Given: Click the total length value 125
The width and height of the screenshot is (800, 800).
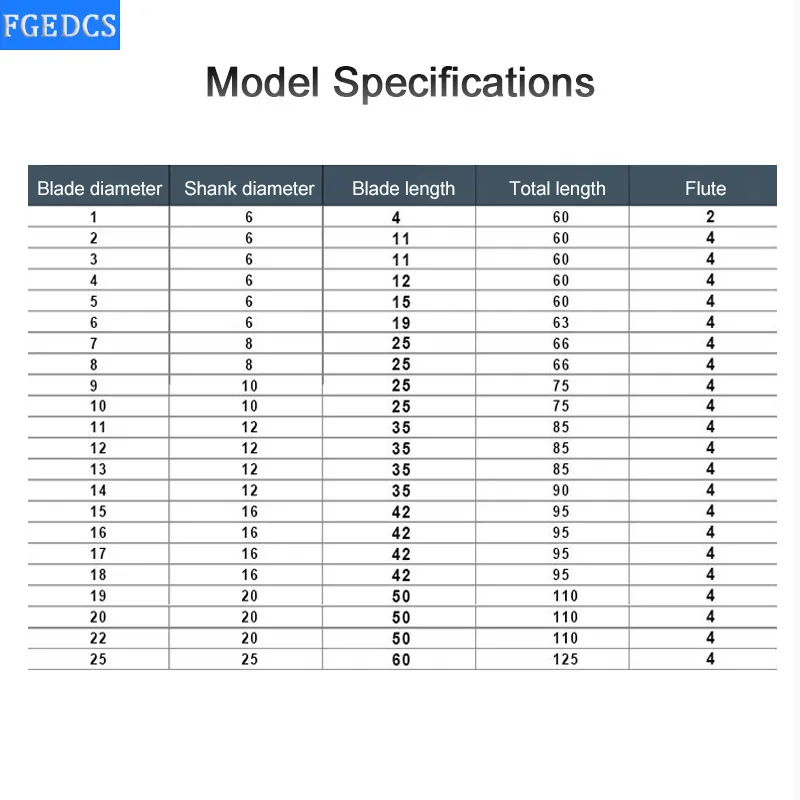Looking at the screenshot, I should (x=565, y=659).
